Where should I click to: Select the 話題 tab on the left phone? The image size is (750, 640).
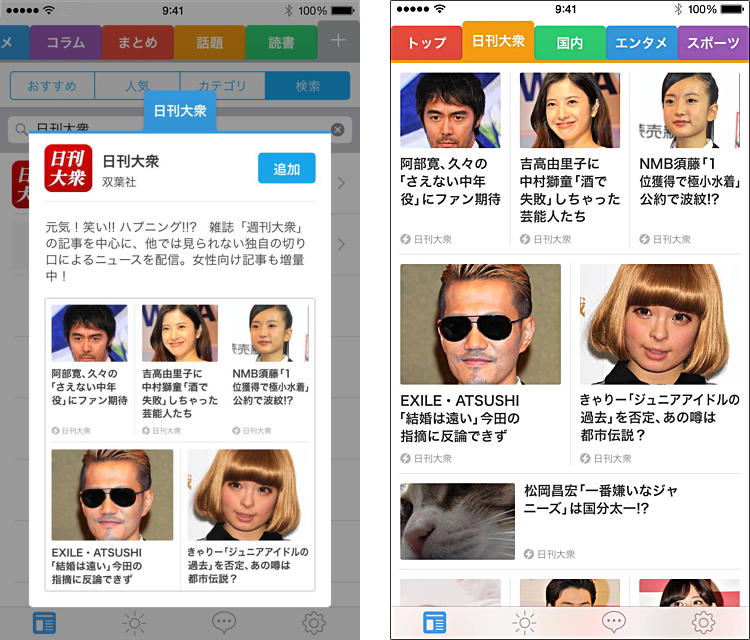click(x=210, y=43)
